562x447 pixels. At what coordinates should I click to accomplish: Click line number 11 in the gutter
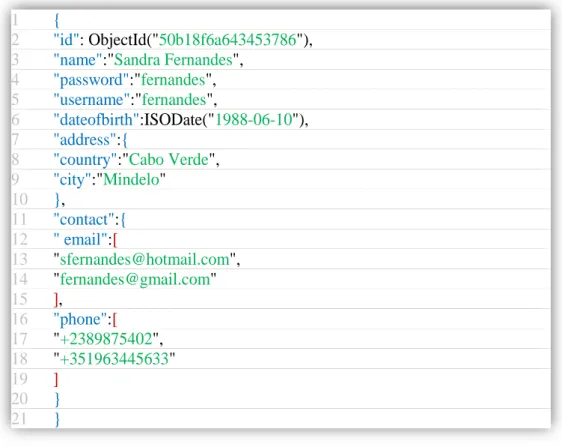tap(19, 219)
